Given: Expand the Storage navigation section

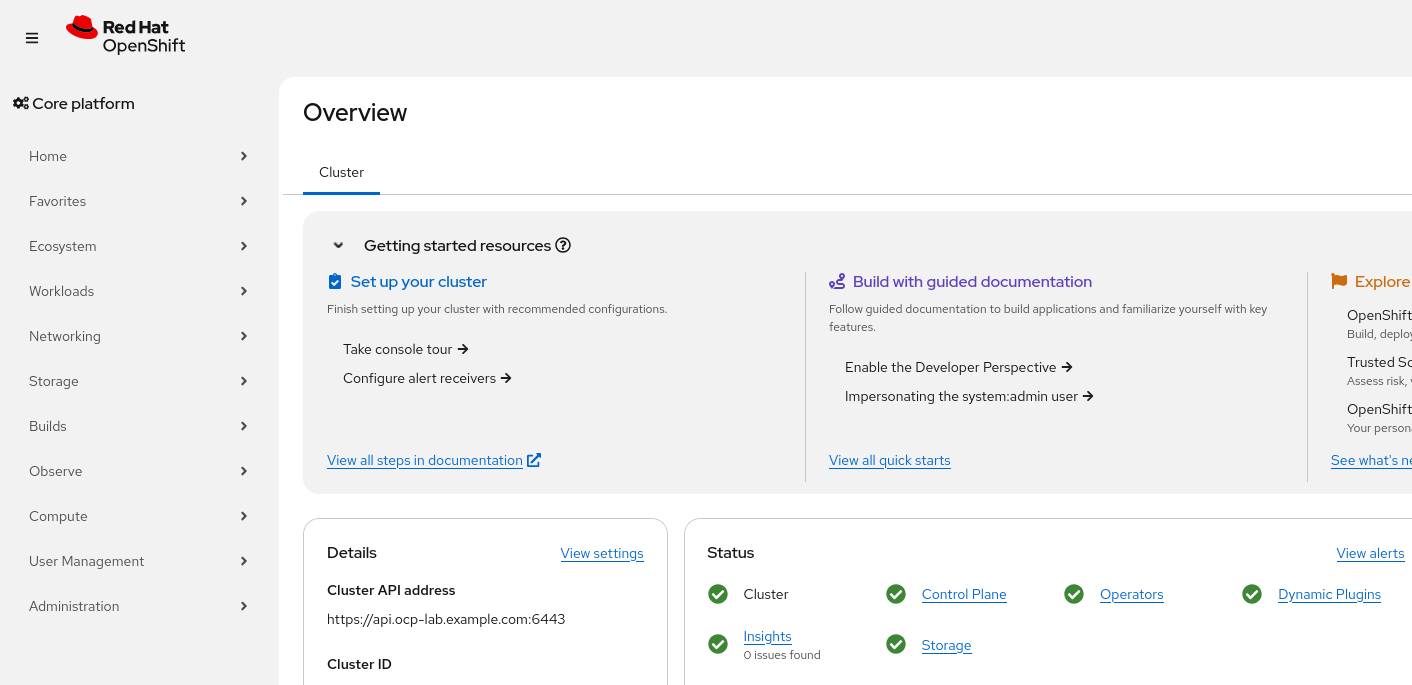Looking at the screenshot, I should [x=139, y=381].
